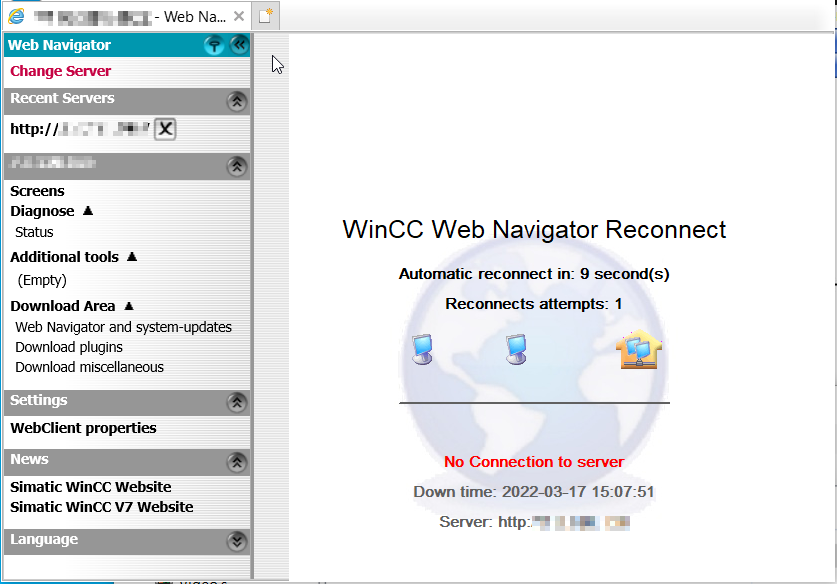The width and height of the screenshot is (837, 584).
Task: Open the recent server http address
Action: [x=80, y=129]
